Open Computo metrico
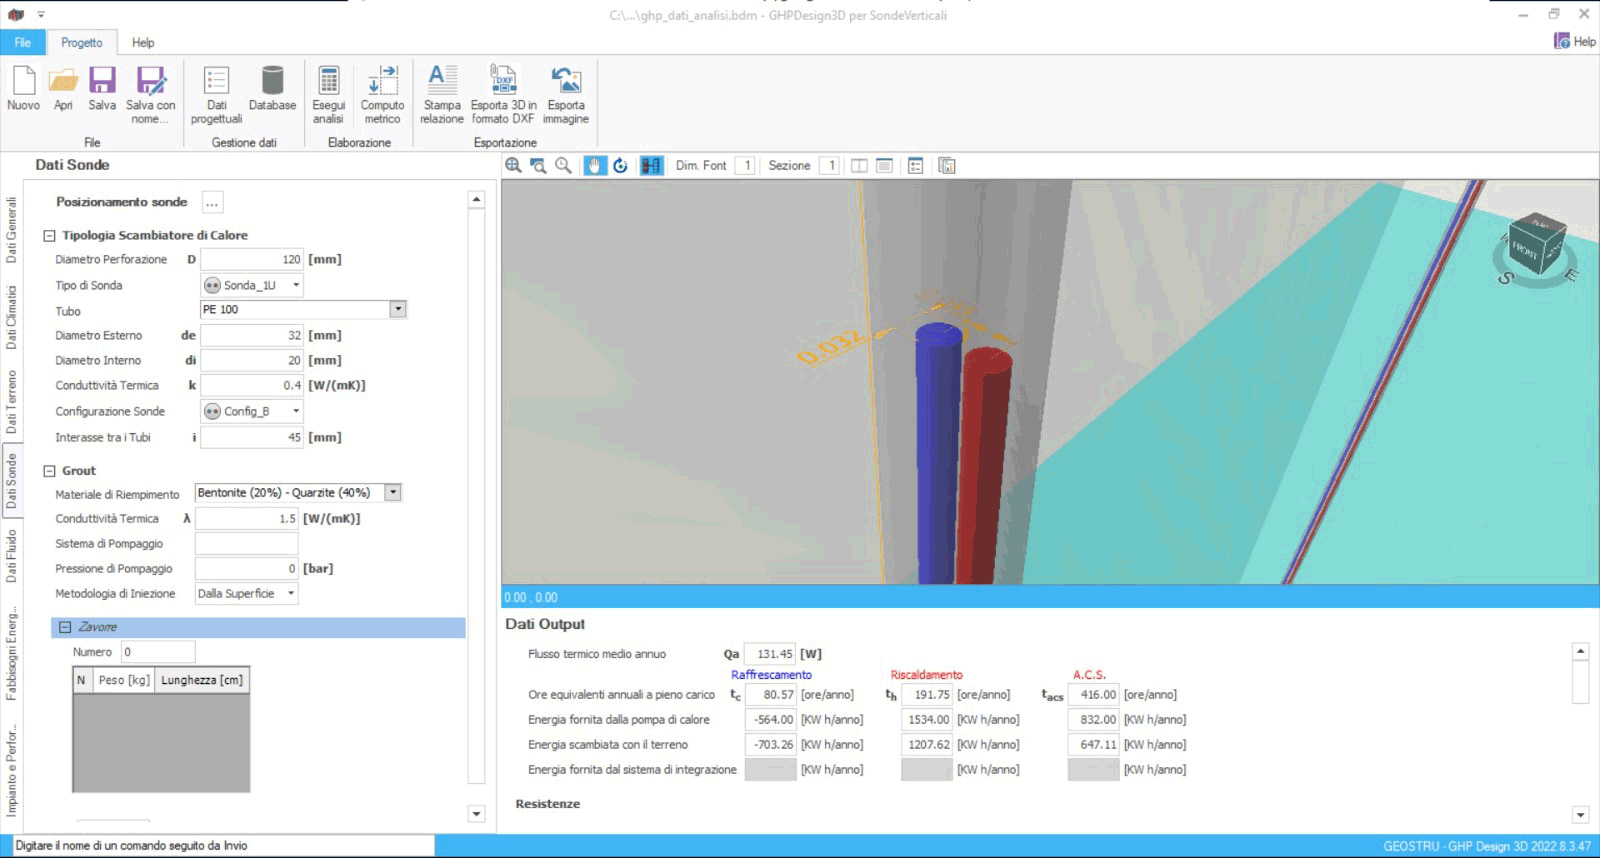This screenshot has width=1600, height=858. [382, 82]
